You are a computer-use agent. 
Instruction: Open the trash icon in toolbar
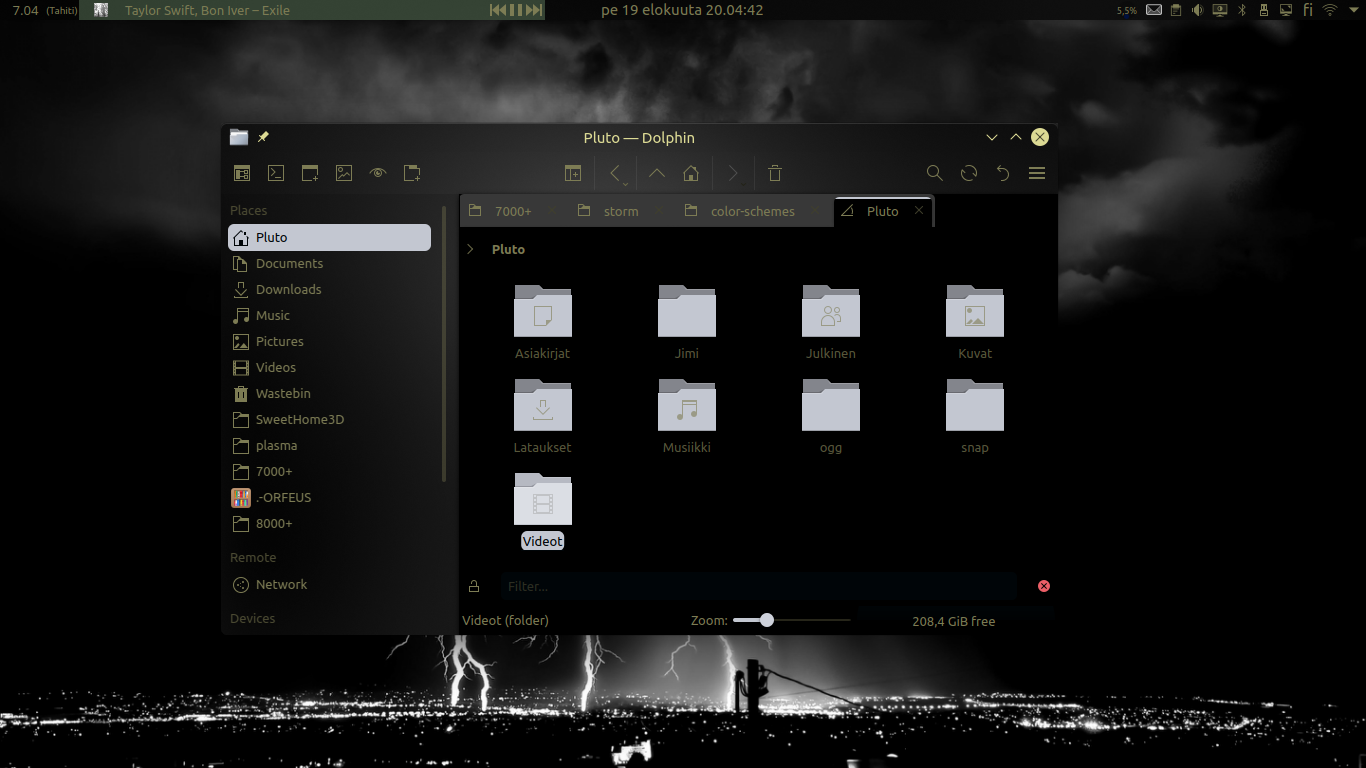775,173
